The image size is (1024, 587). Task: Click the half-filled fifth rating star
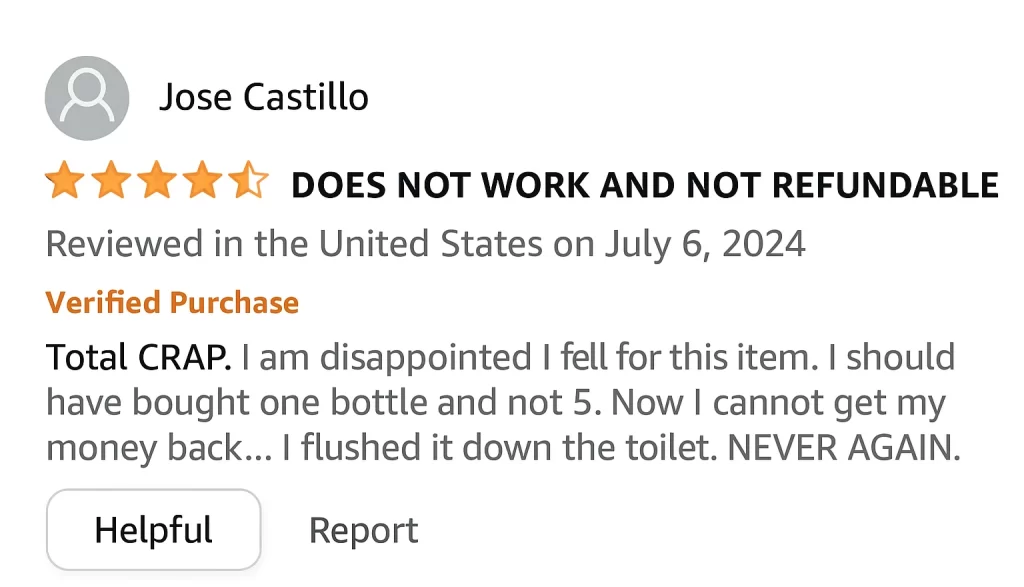pyautogui.click(x=247, y=183)
